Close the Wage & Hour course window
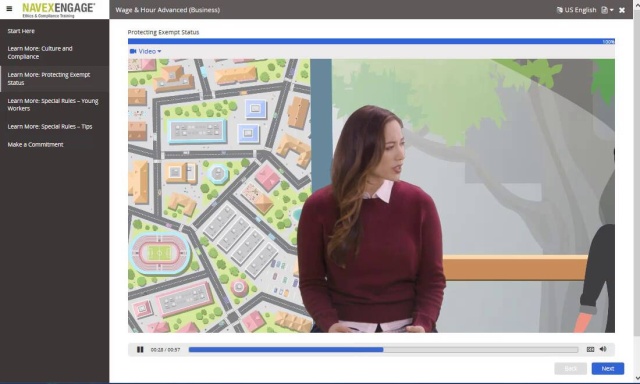Screen dimensions: 640x384 pos(622,10)
